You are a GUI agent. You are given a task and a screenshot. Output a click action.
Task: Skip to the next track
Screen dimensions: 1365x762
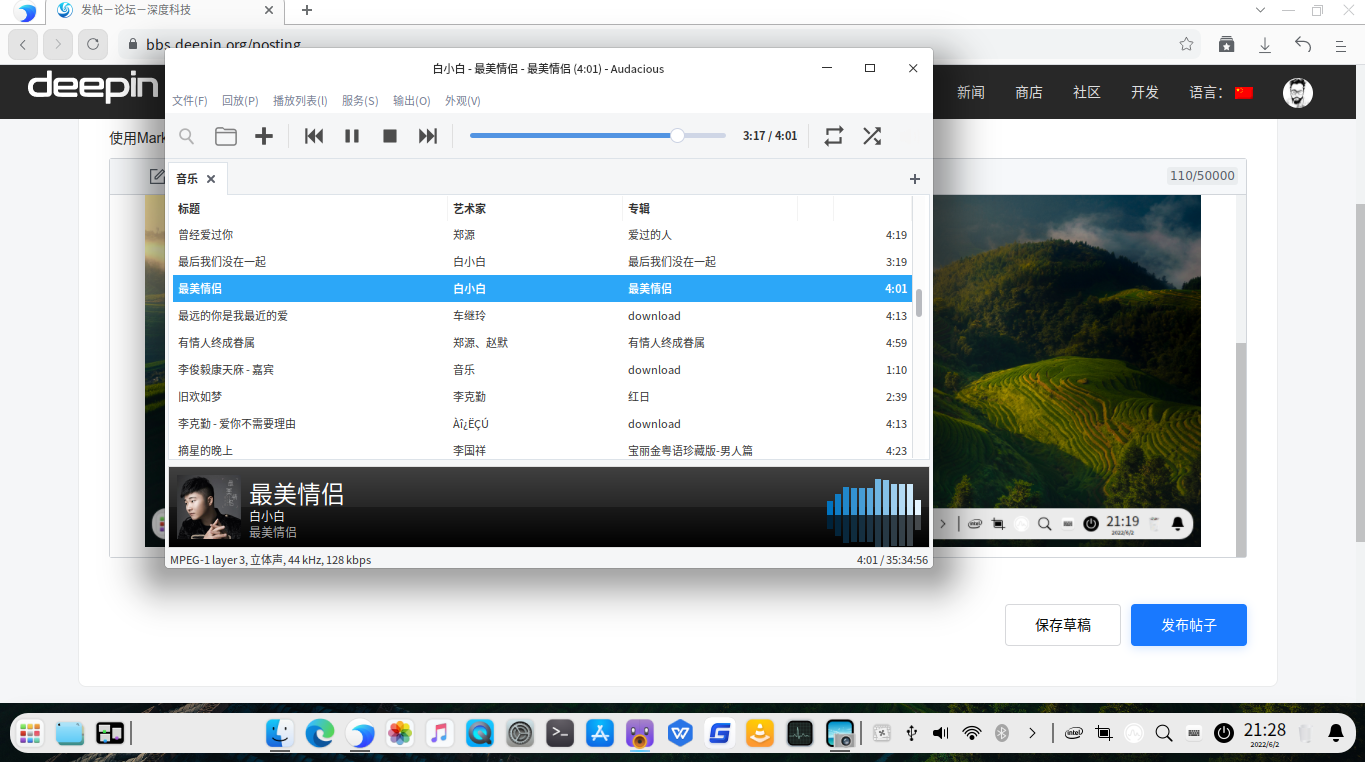click(x=427, y=136)
